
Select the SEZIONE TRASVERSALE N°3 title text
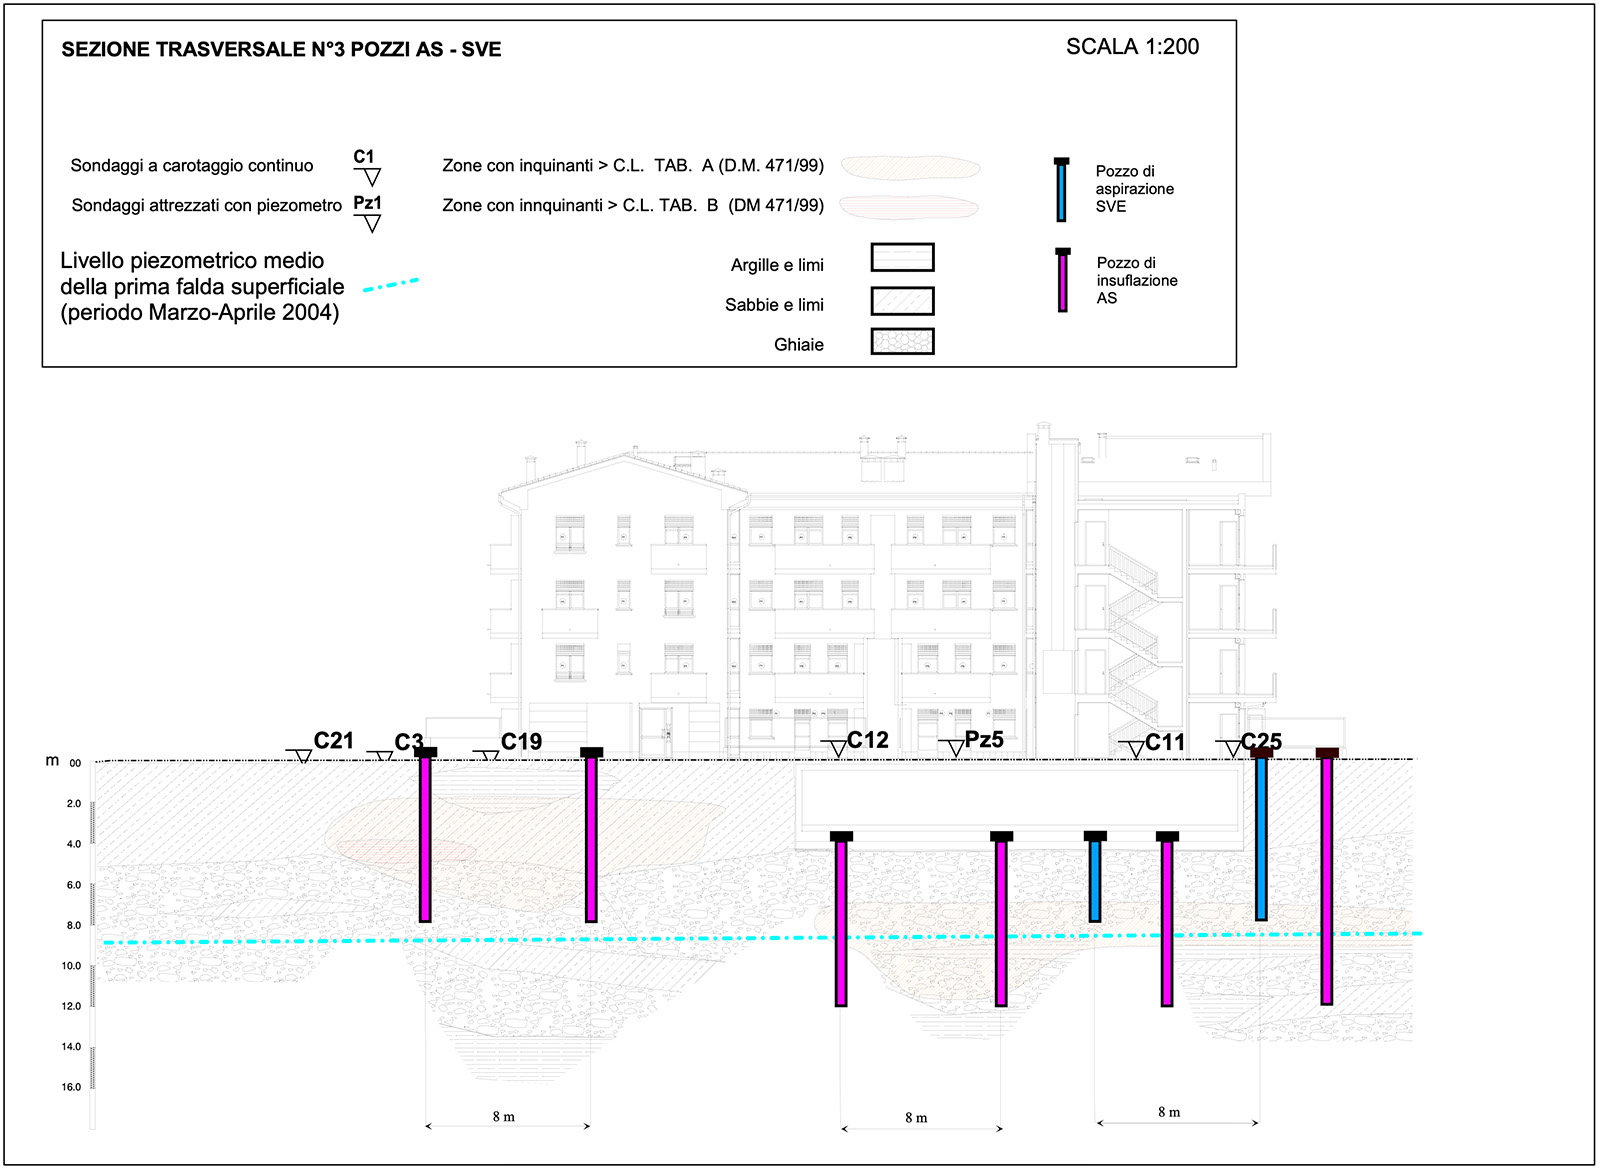(x=281, y=50)
